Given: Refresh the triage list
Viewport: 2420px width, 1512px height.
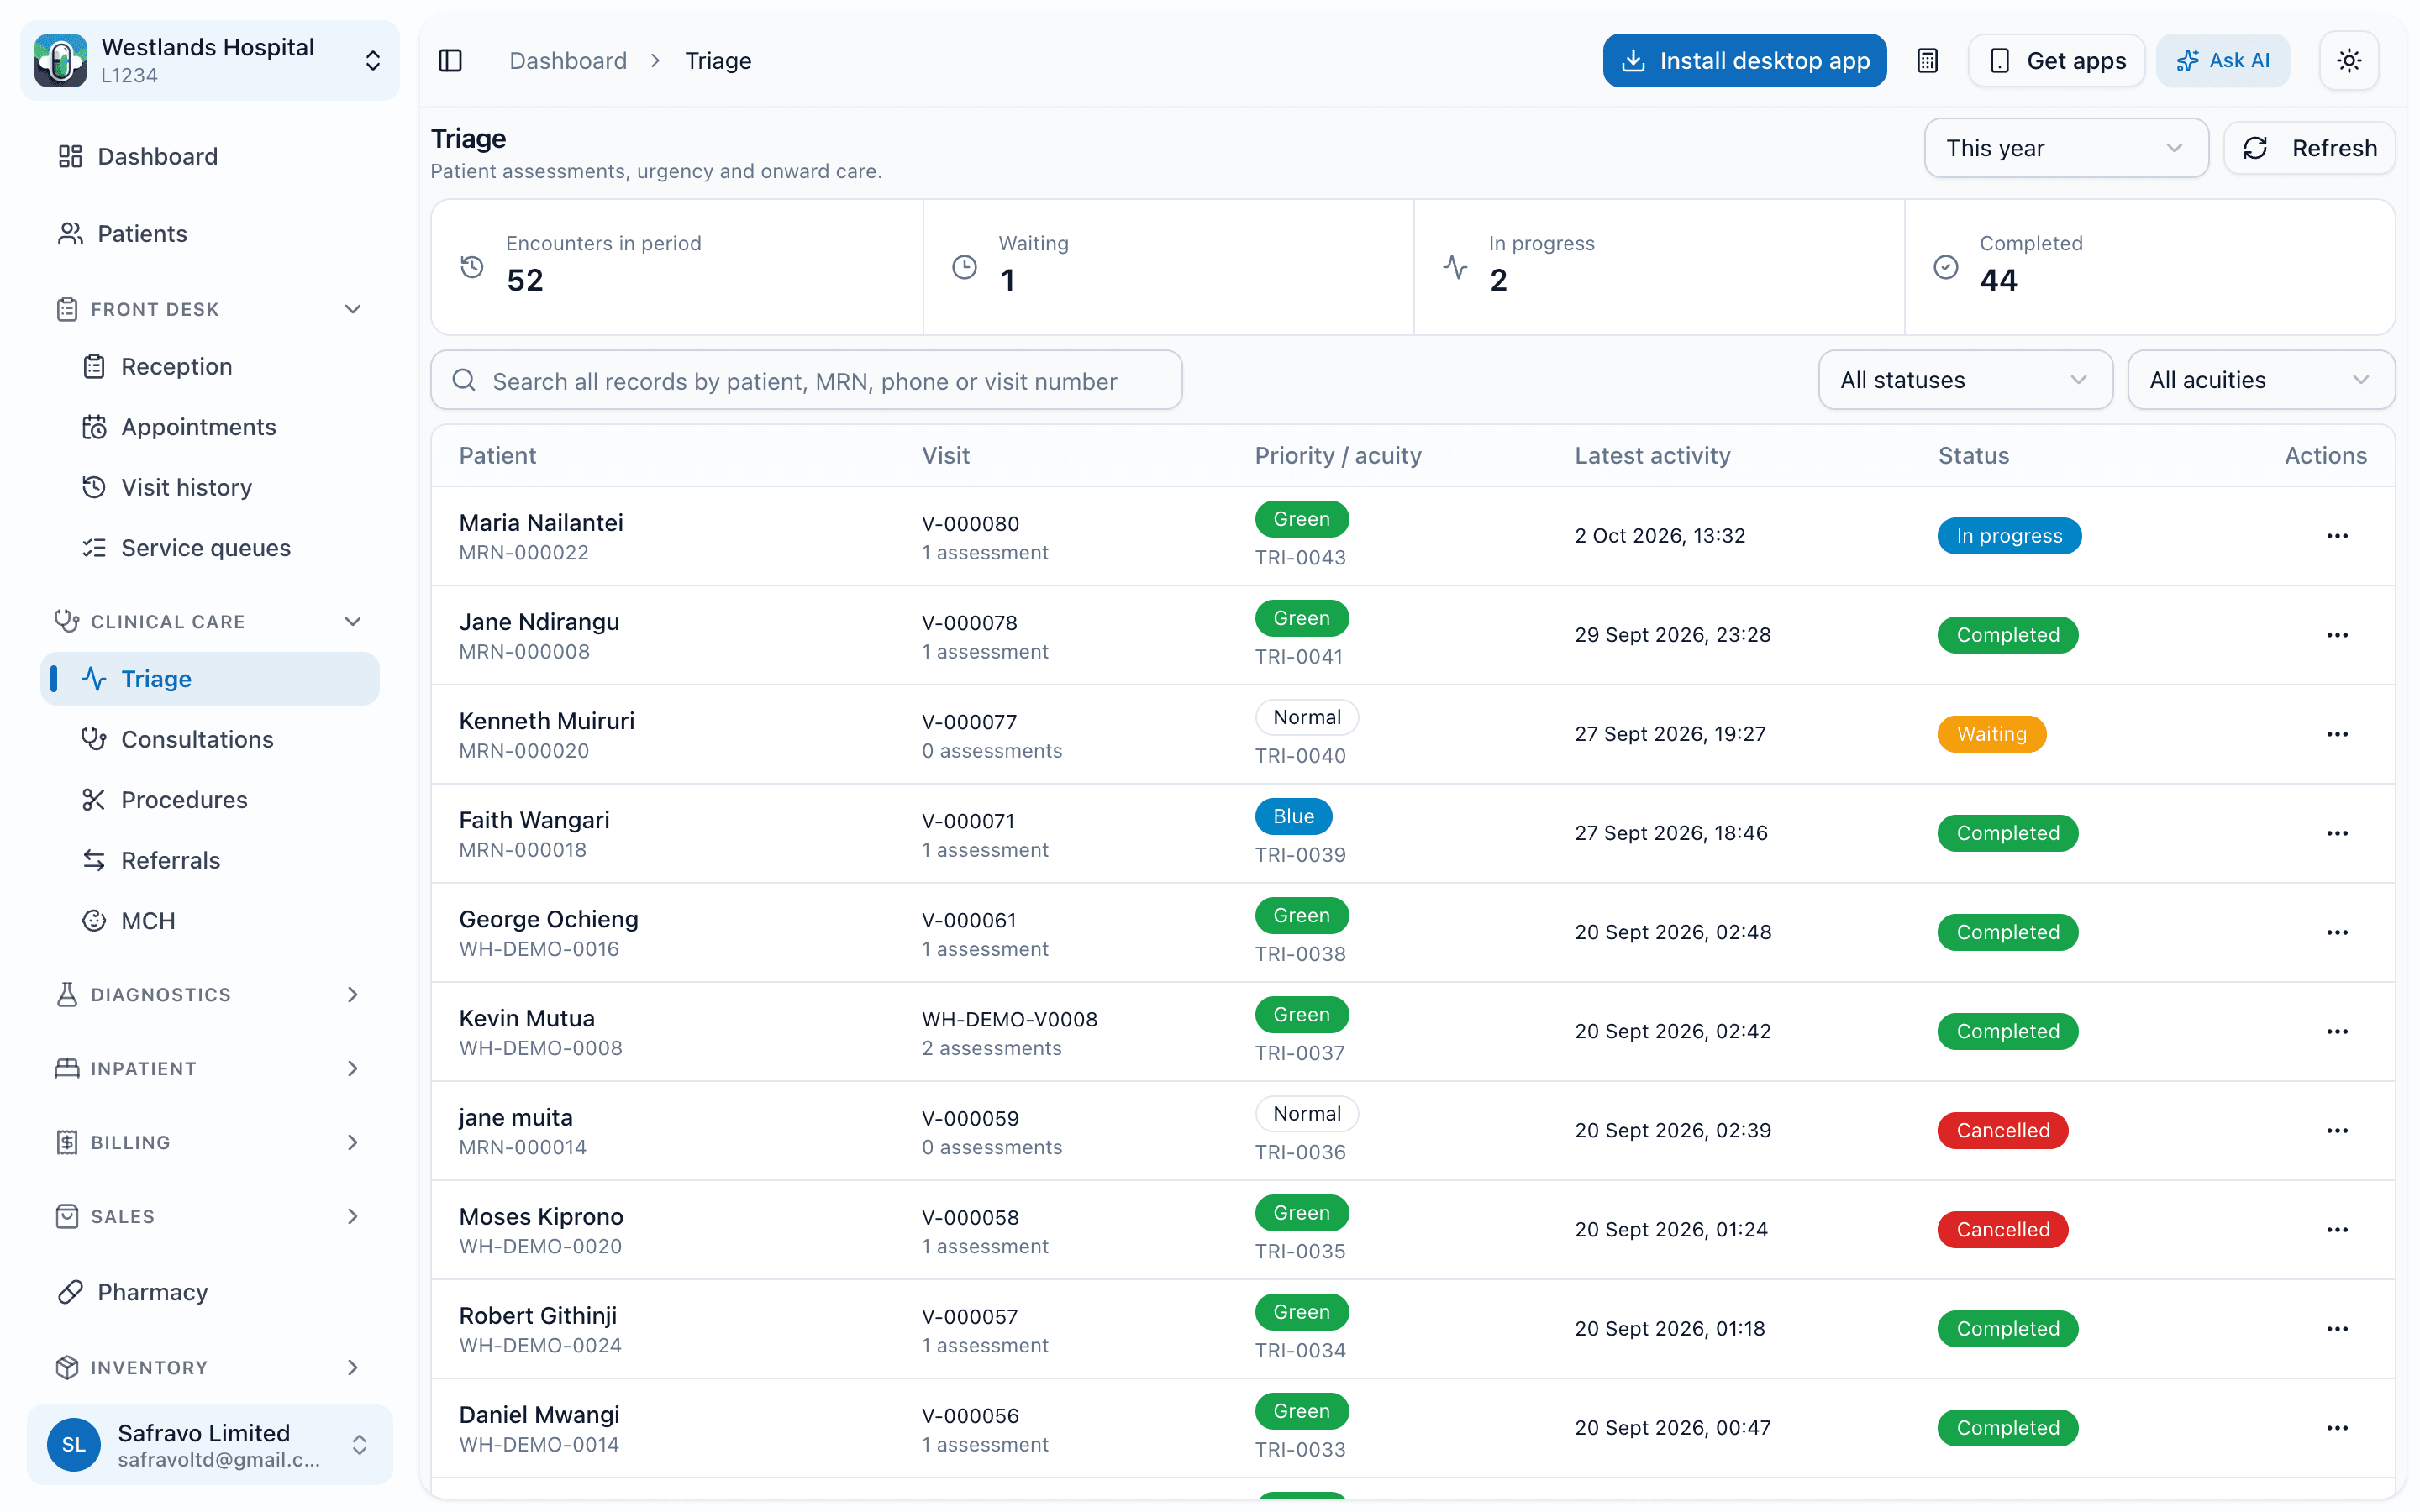Looking at the screenshot, I should [x=2308, y=148].
